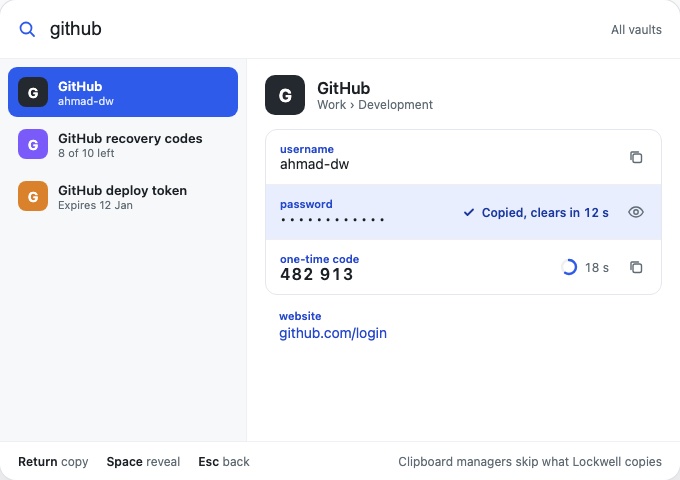This screenshot has width=680, height=480.
Task: Click the username value ahmad-dw
Action: tap(314, 164)
